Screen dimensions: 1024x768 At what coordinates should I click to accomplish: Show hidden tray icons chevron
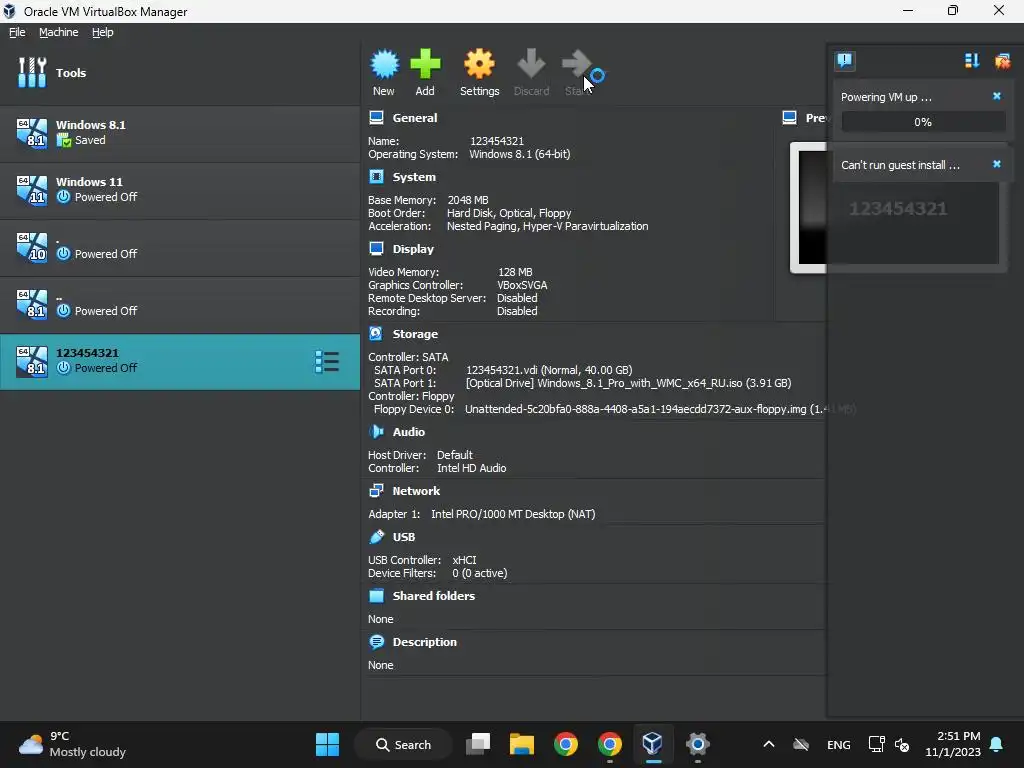pos(769,744)
